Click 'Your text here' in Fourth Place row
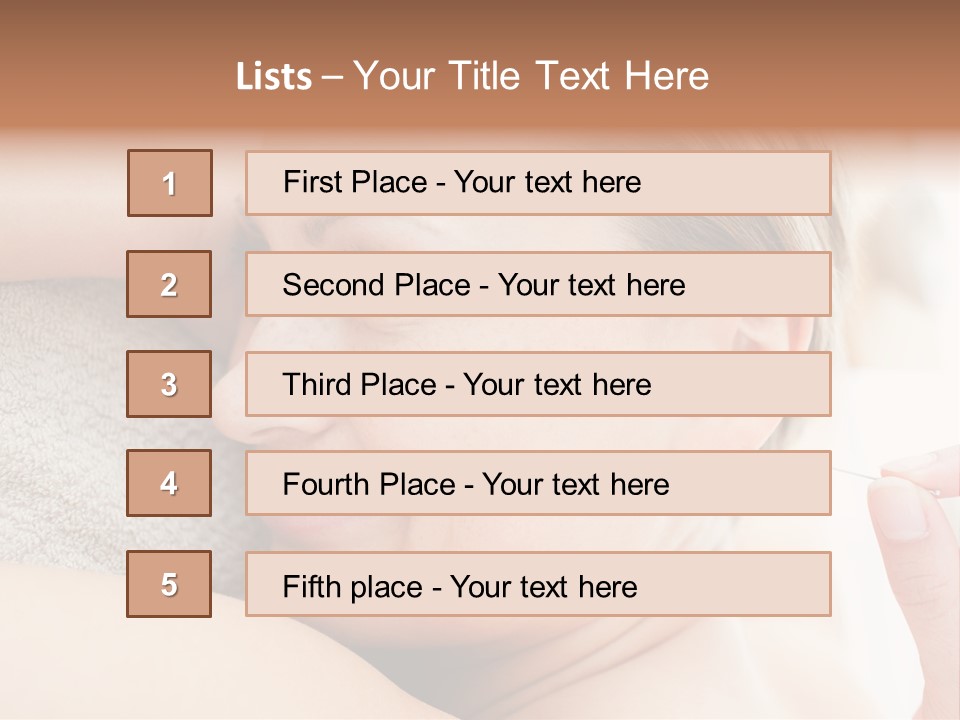The image size is (960, 720). click(575, 485)
